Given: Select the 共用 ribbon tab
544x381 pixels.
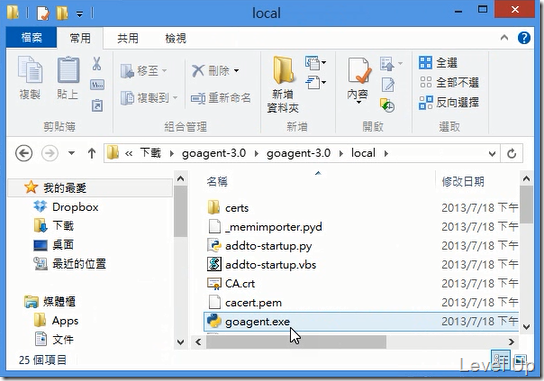Looking at the screenshot, I should click(x=128, y=38).
